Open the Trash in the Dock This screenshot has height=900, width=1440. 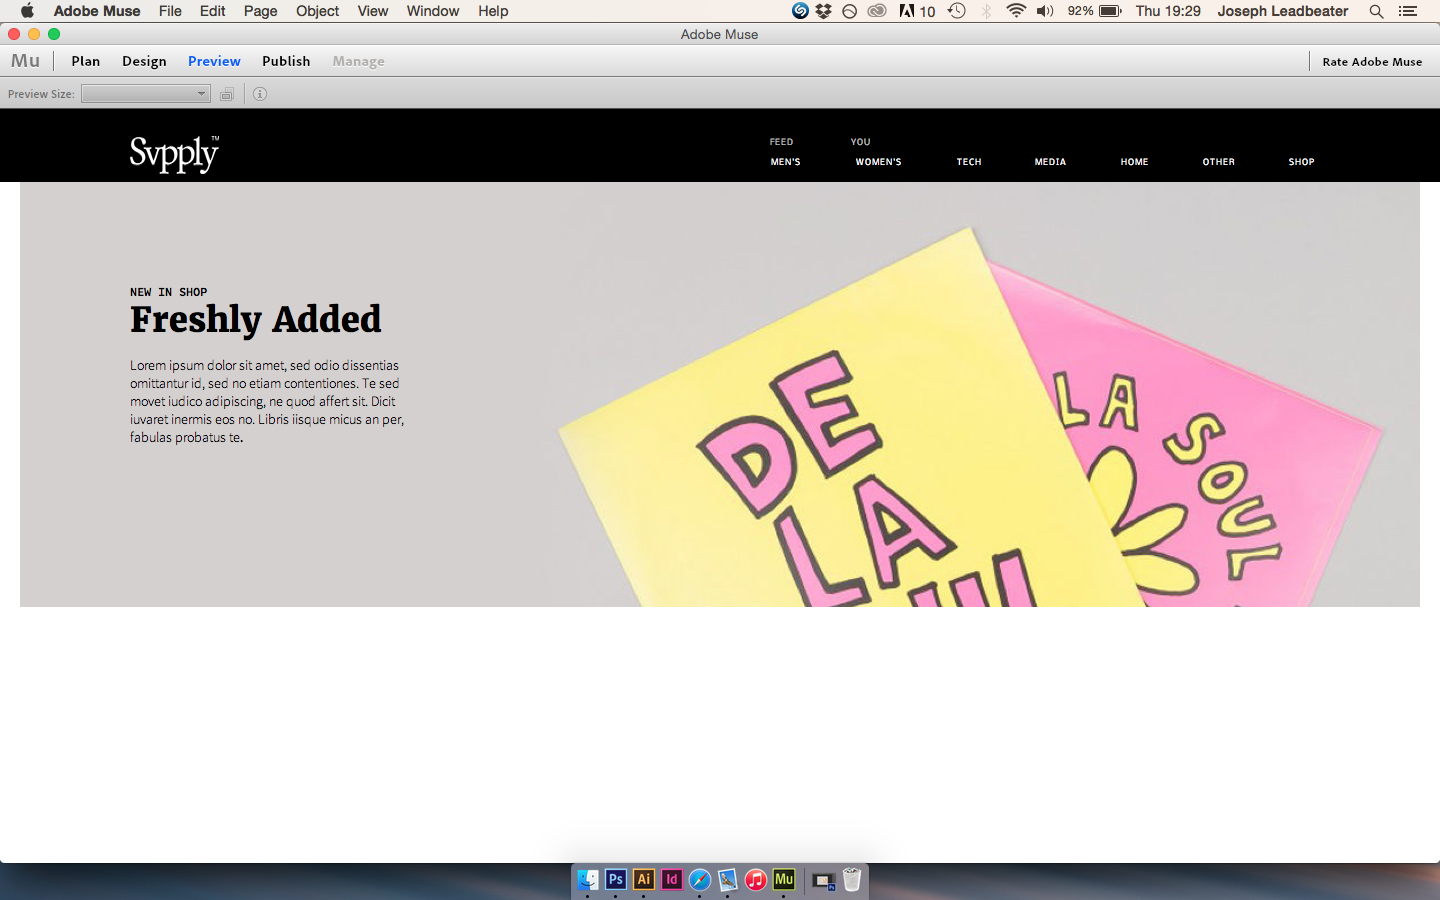852,879
